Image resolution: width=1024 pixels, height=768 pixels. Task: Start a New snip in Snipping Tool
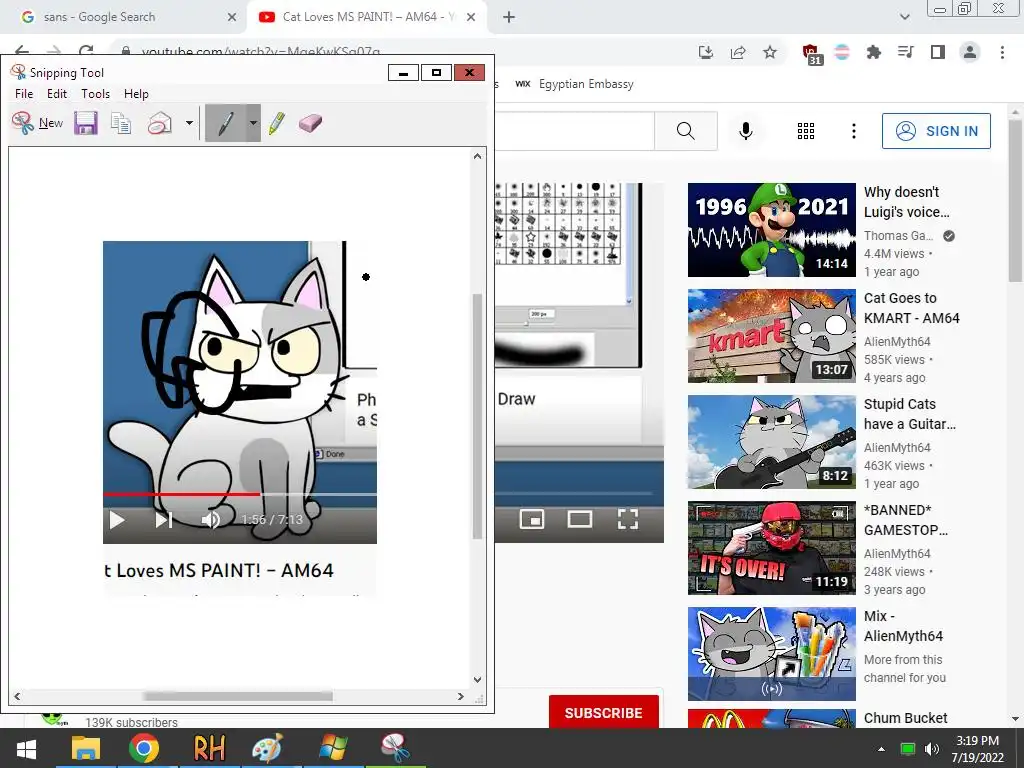(37, 123)
